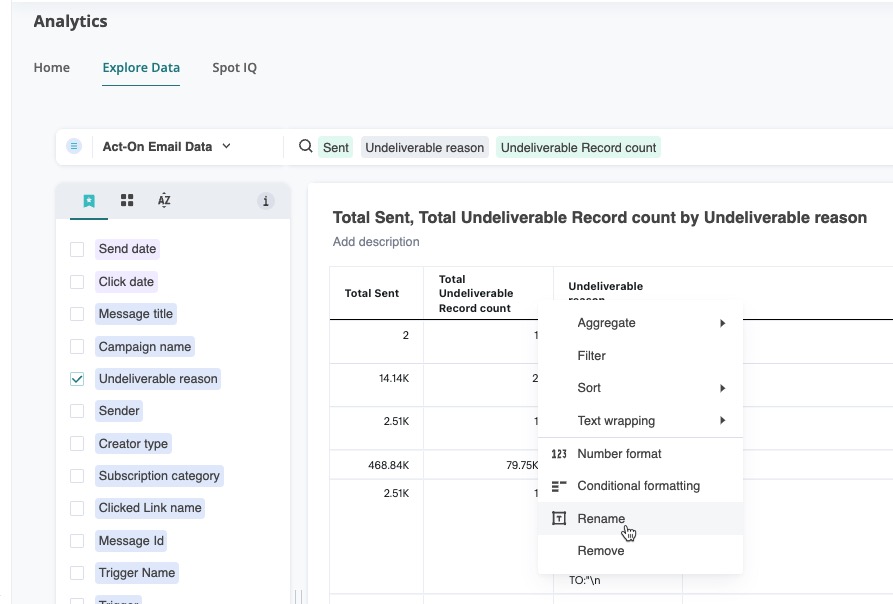Check the Subscription category checkbox

click(77, 476)
